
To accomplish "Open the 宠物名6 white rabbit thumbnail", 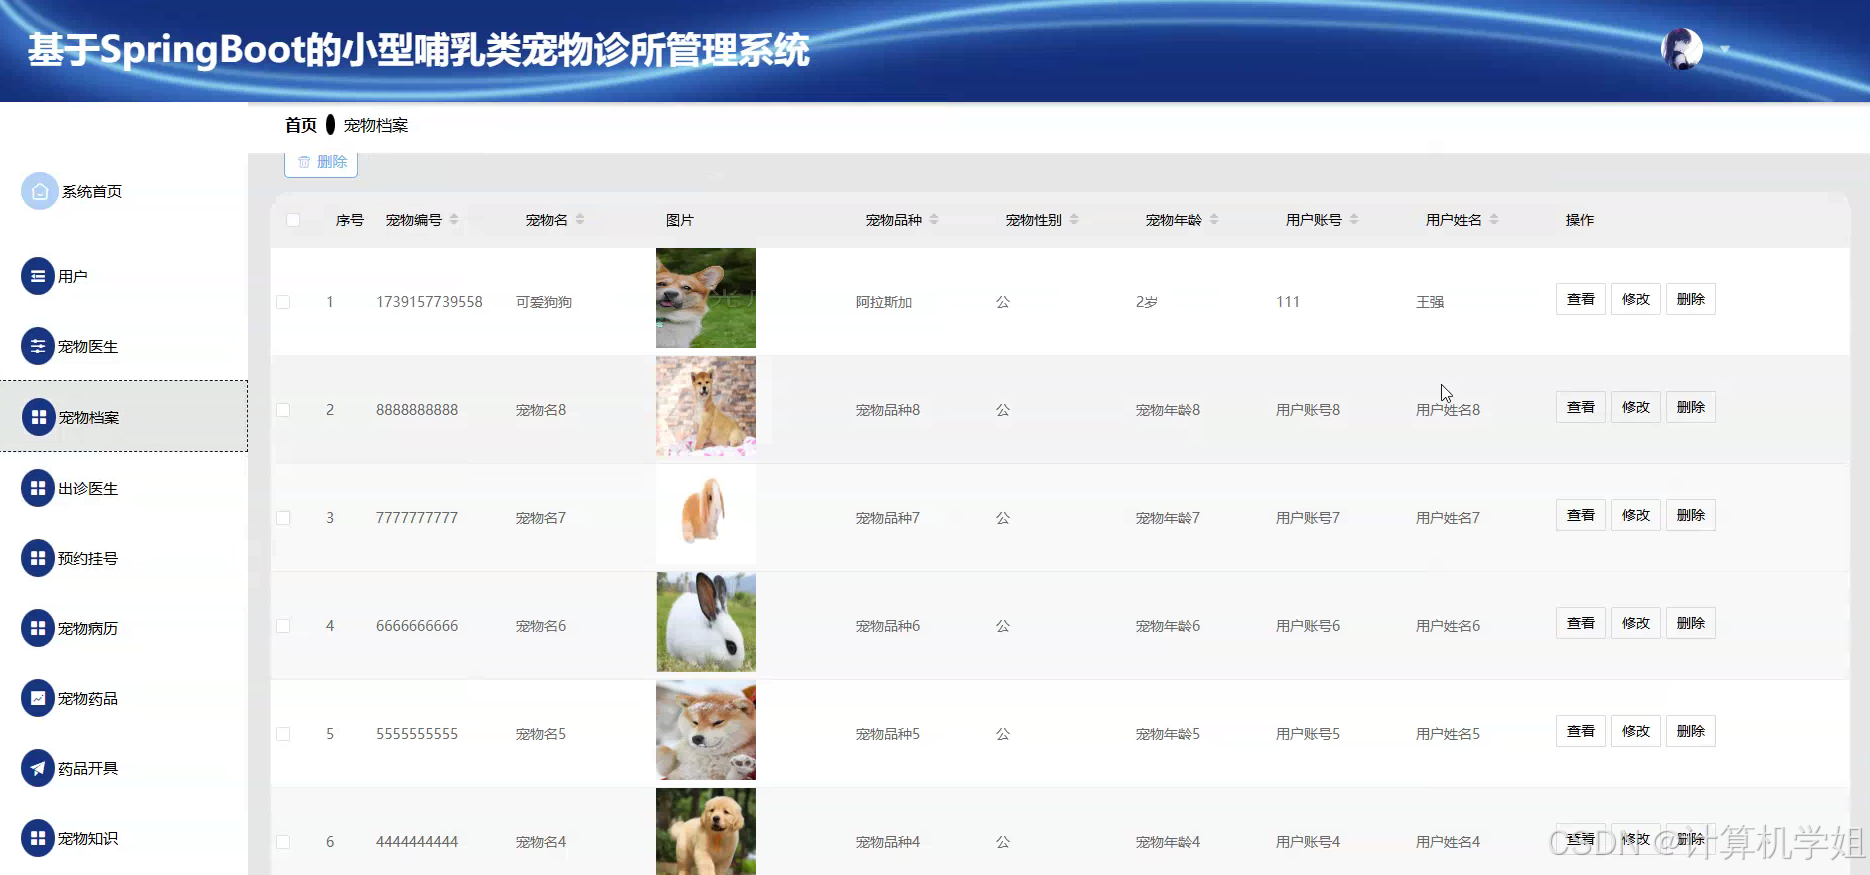I will click(x=706, y=622).
